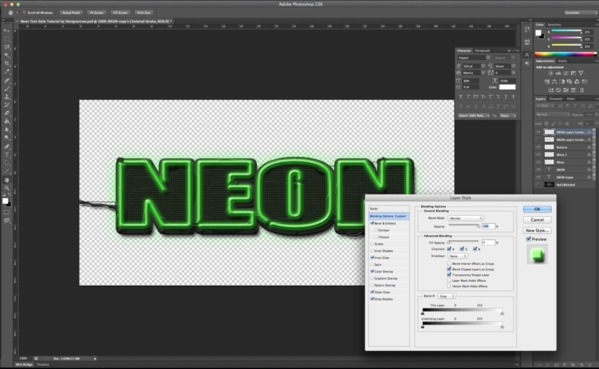The image size is (599, 369).
Task: Uncheck the Preview checkbox
Action: click(529, 239)
